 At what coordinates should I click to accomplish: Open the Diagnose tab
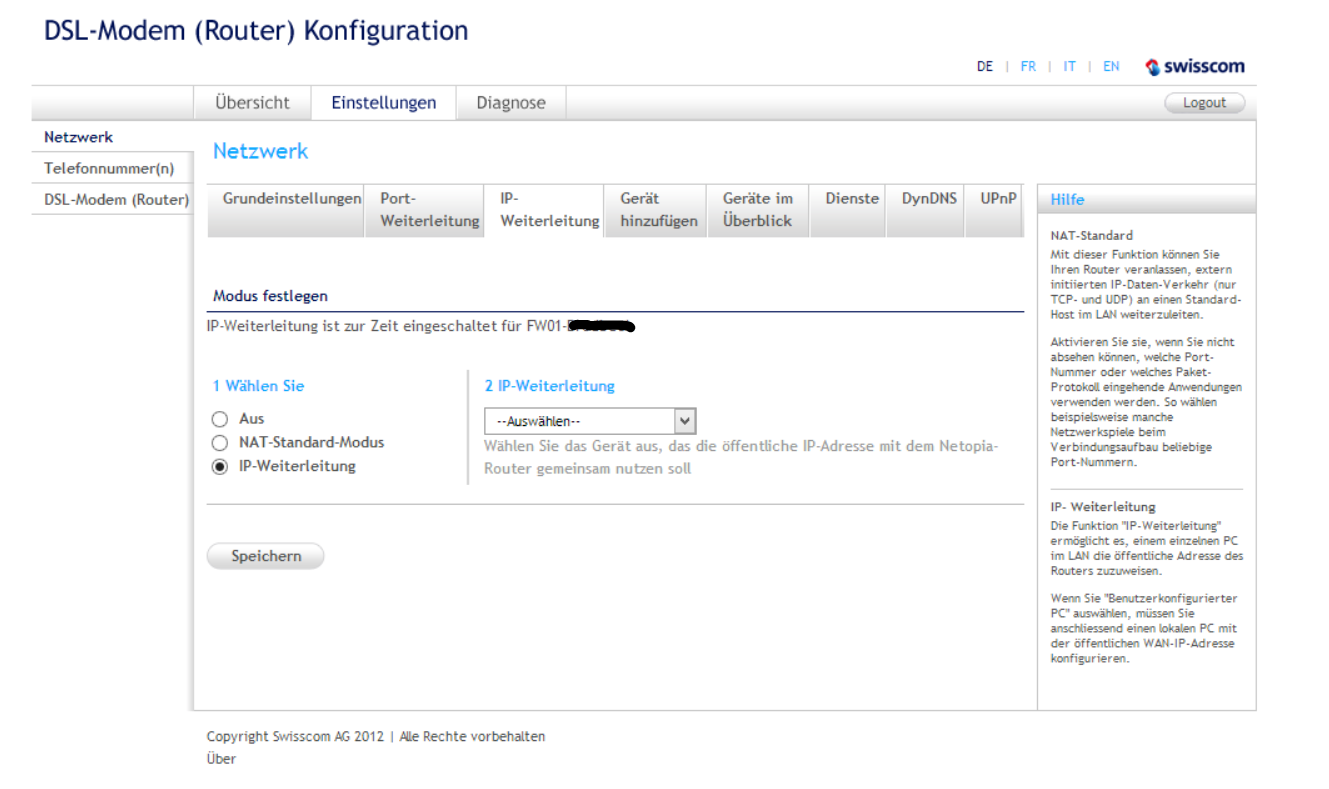(511, 102)
